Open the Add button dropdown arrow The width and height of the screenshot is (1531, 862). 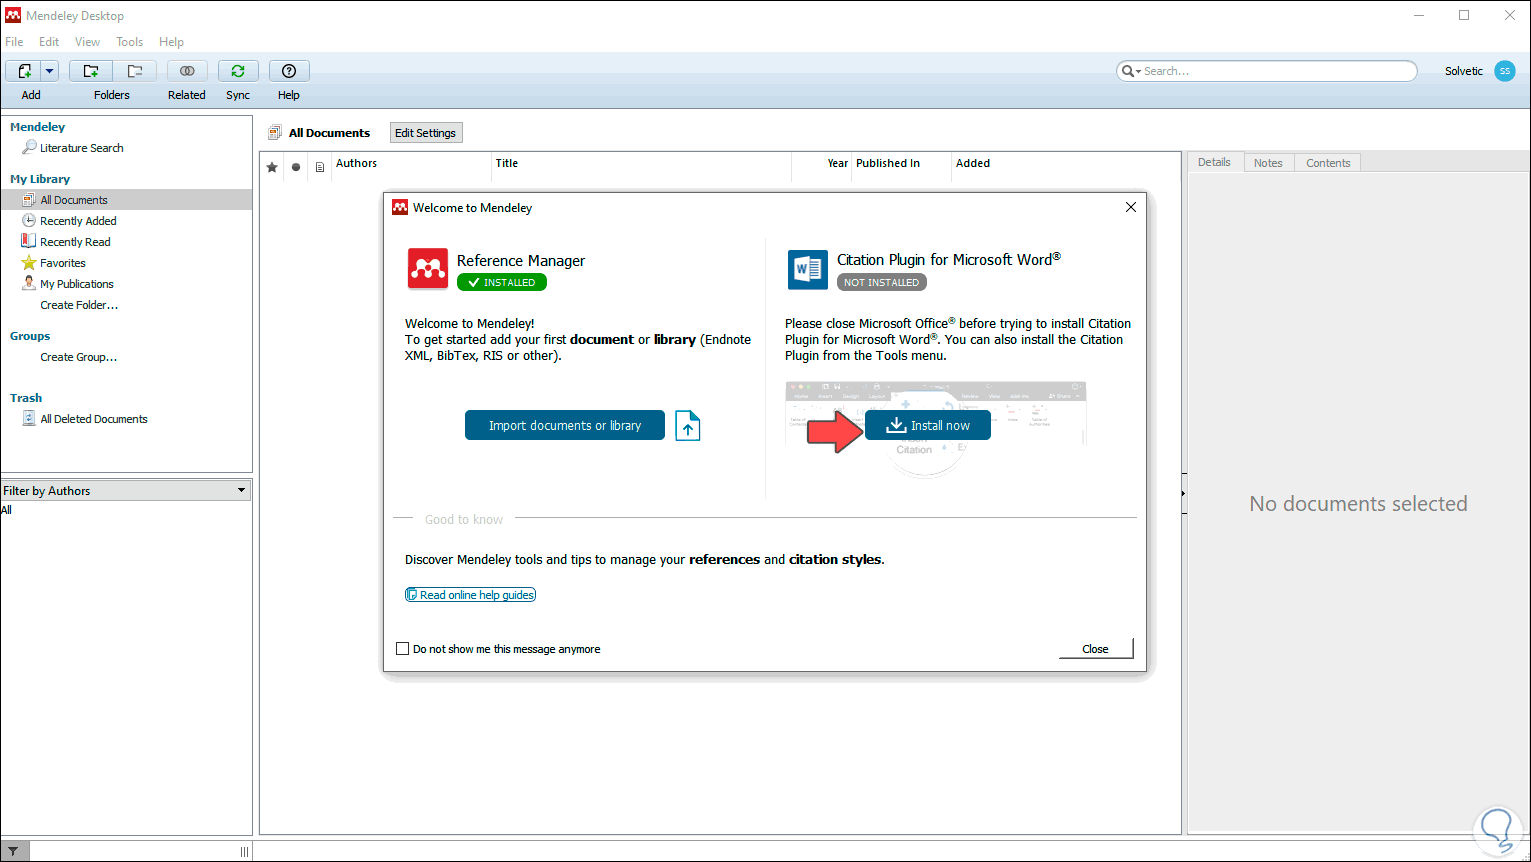49,71
